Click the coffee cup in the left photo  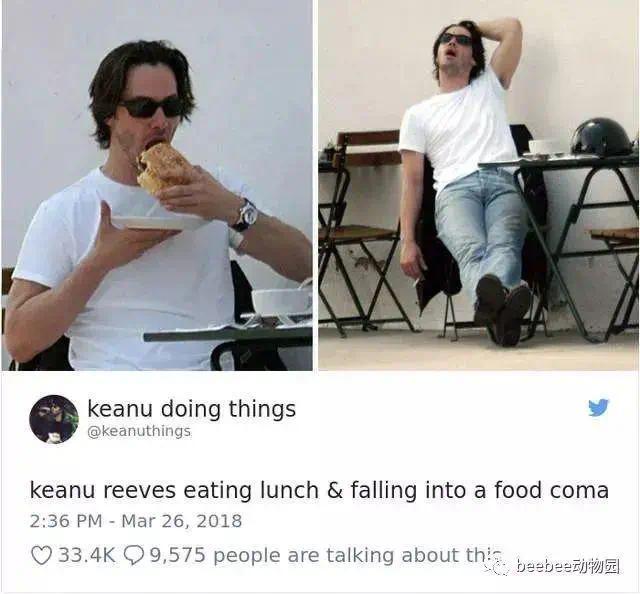pyautogui.click(x=282, y=301)
